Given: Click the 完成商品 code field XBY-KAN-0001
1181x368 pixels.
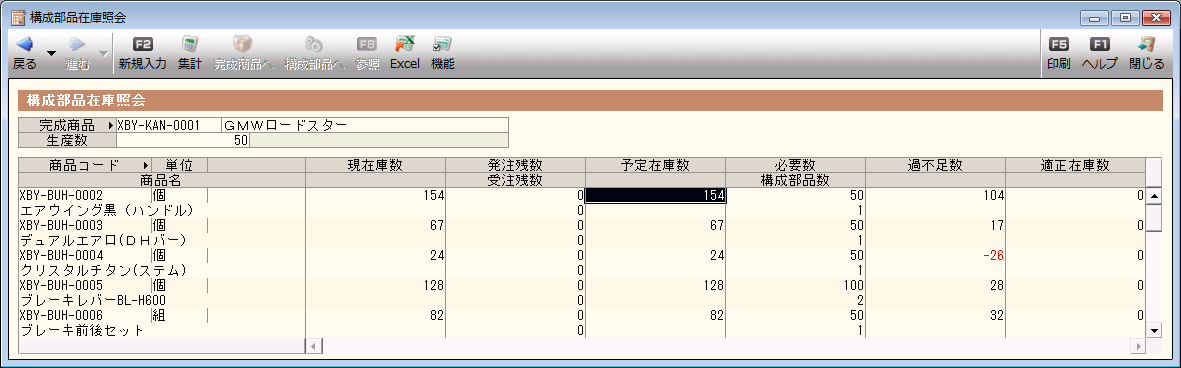Looking at the screenshot, I should pyautogui.click(x=169, y=125).
